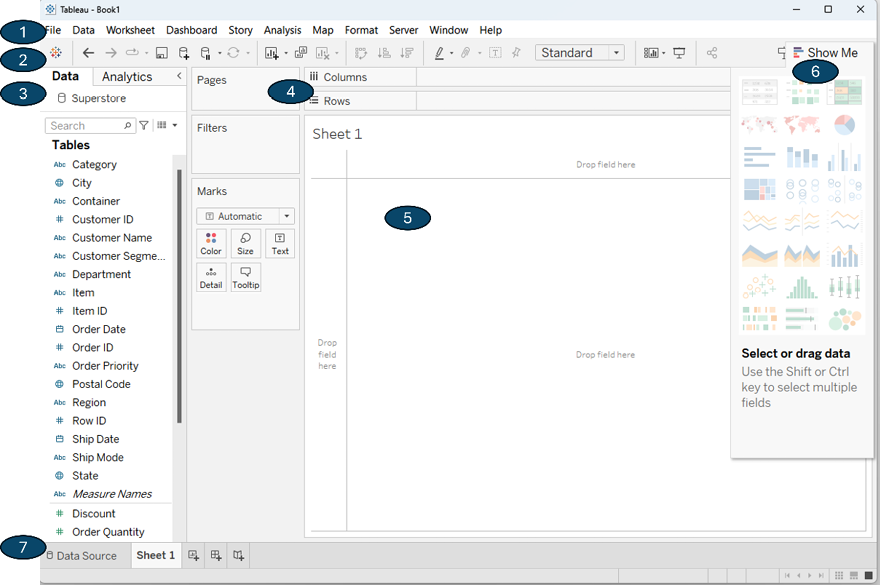Image resolution: width=880 pixels, height=585 pixels.
Task: Select the Superstore data source
Action: pos(98,99)
